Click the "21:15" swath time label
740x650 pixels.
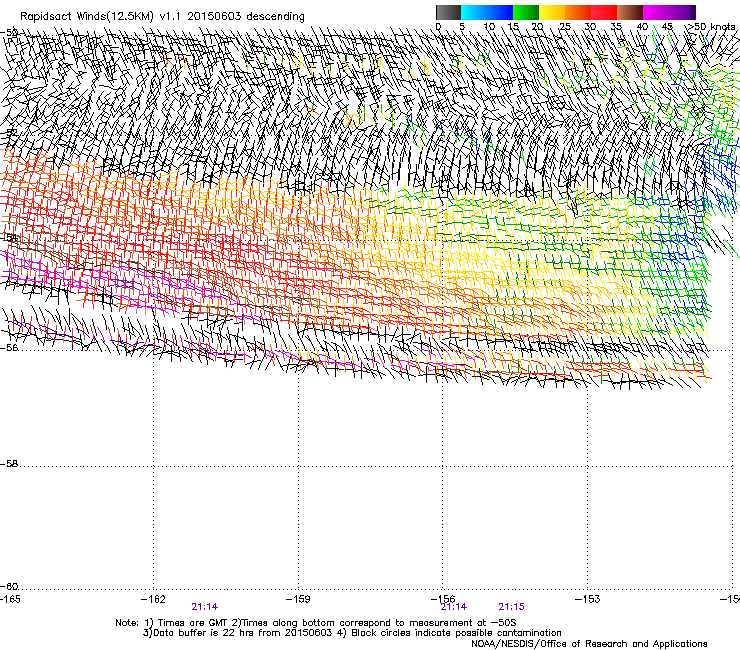click(x=512, y=607)
